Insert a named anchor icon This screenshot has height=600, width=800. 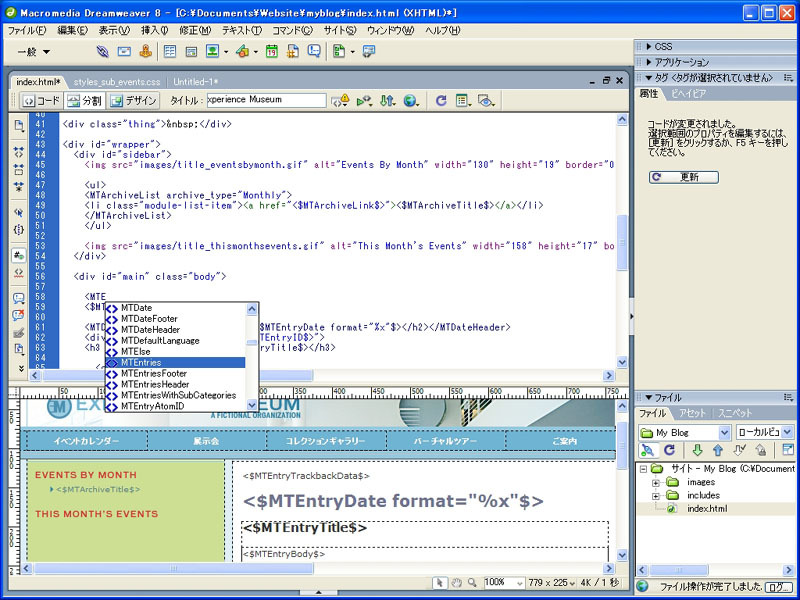point(145,52)
